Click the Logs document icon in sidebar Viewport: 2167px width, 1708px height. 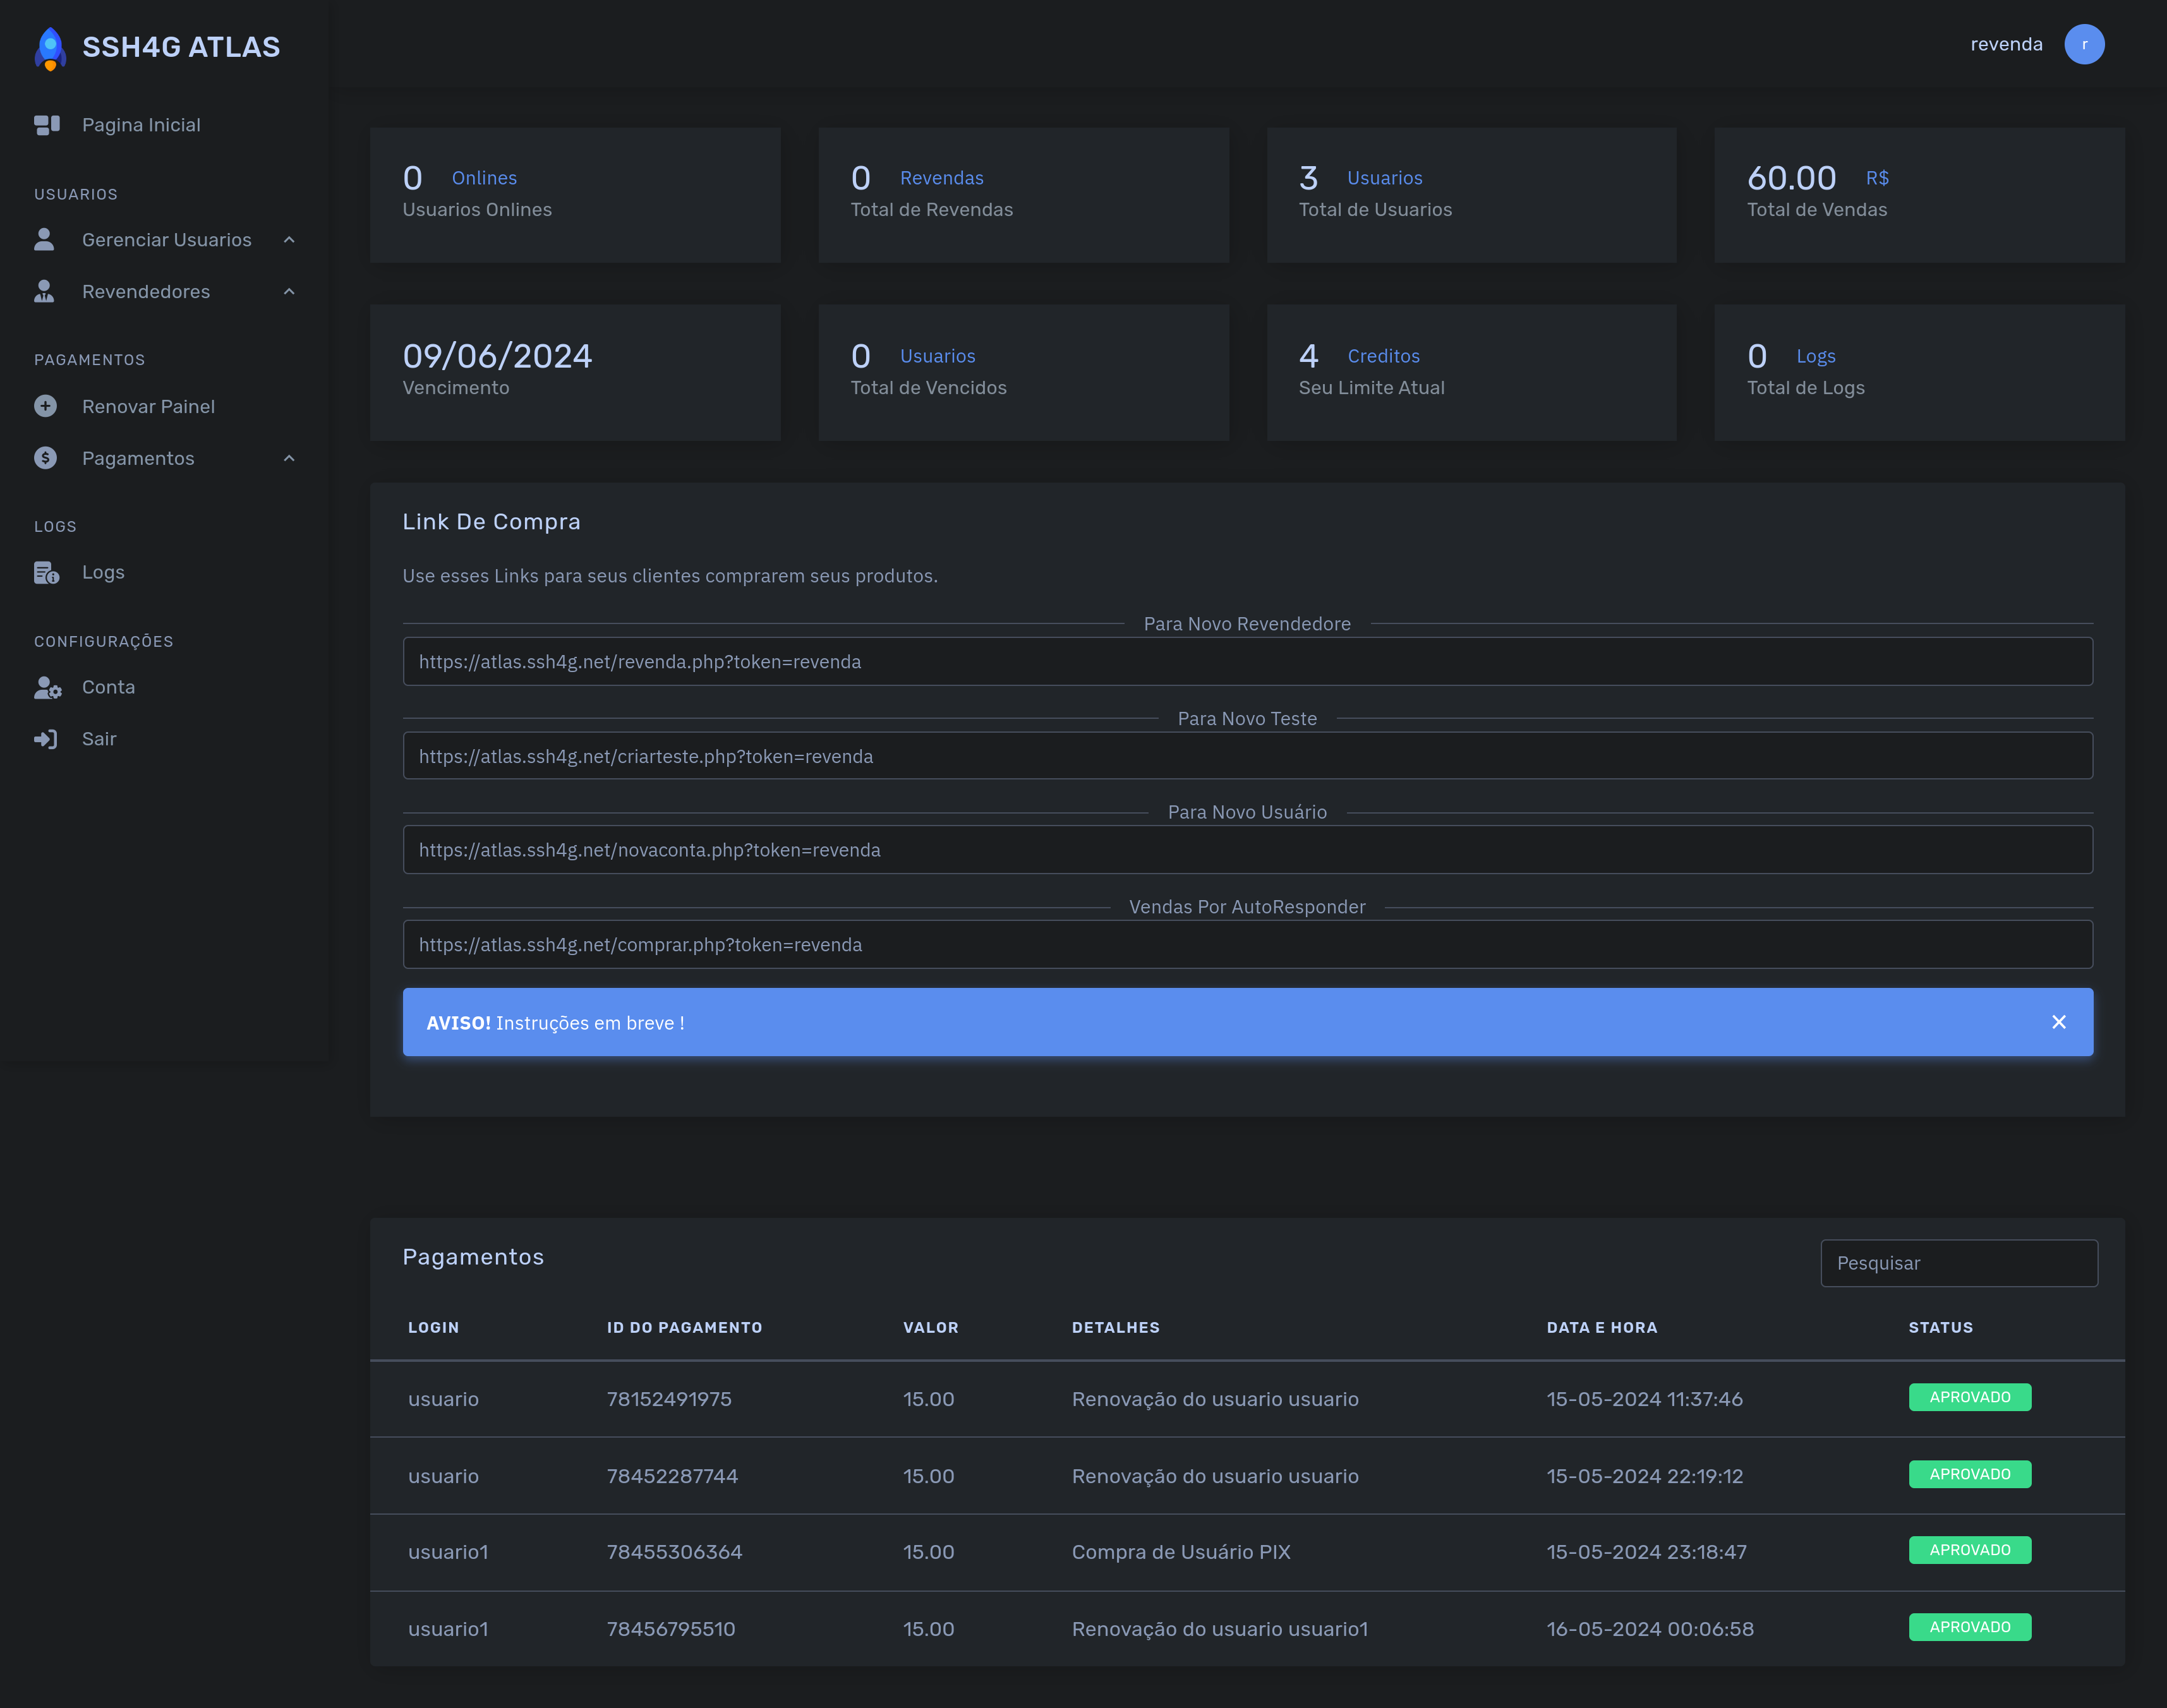tap(46, 573)
